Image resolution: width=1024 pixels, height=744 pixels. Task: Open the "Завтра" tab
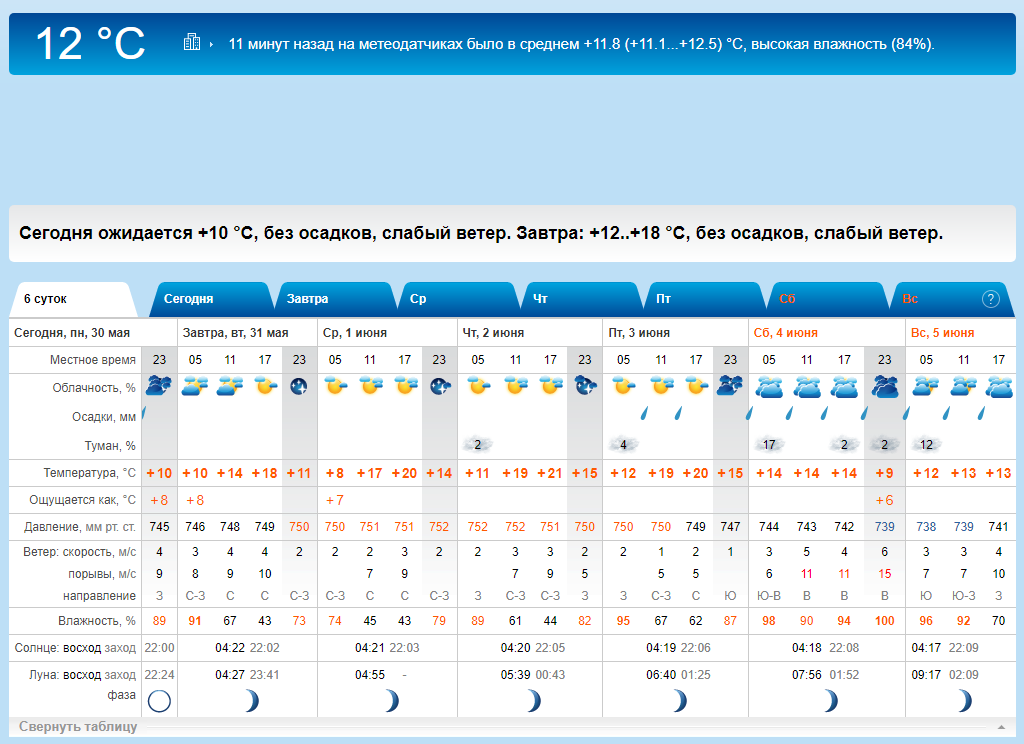click(308, 299)
